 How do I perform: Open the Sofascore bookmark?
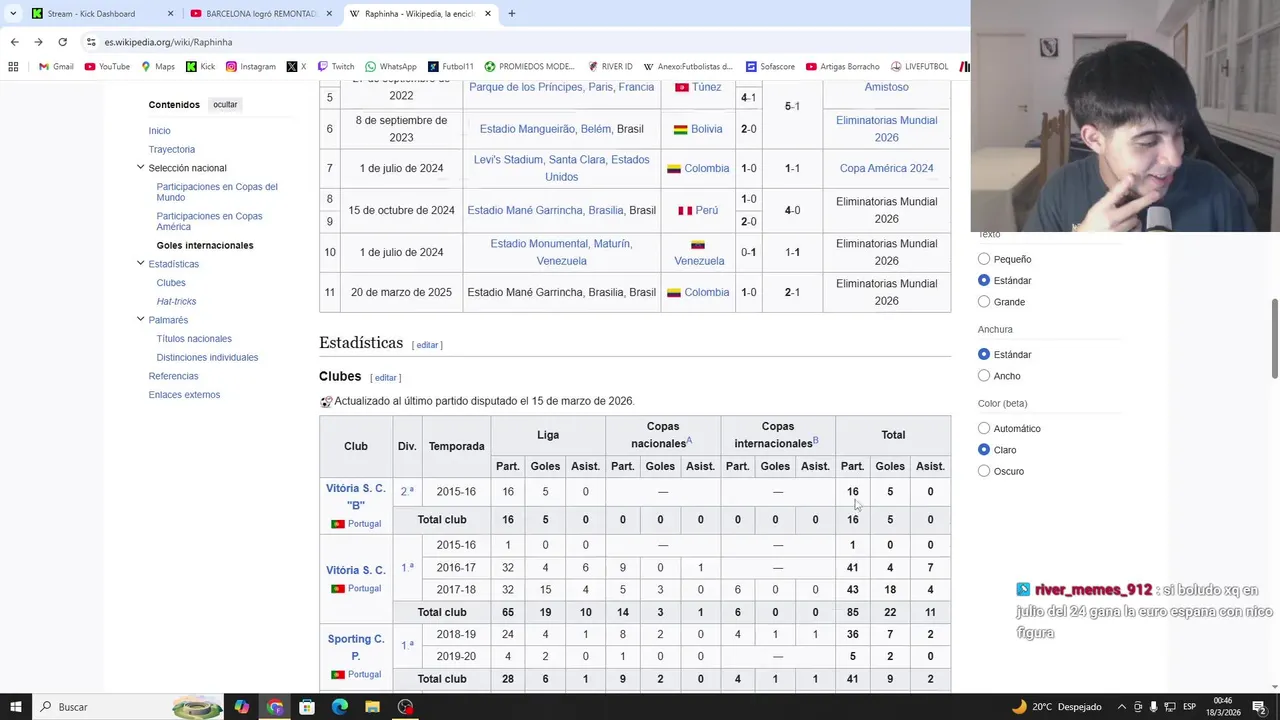[x=770, y=67]
